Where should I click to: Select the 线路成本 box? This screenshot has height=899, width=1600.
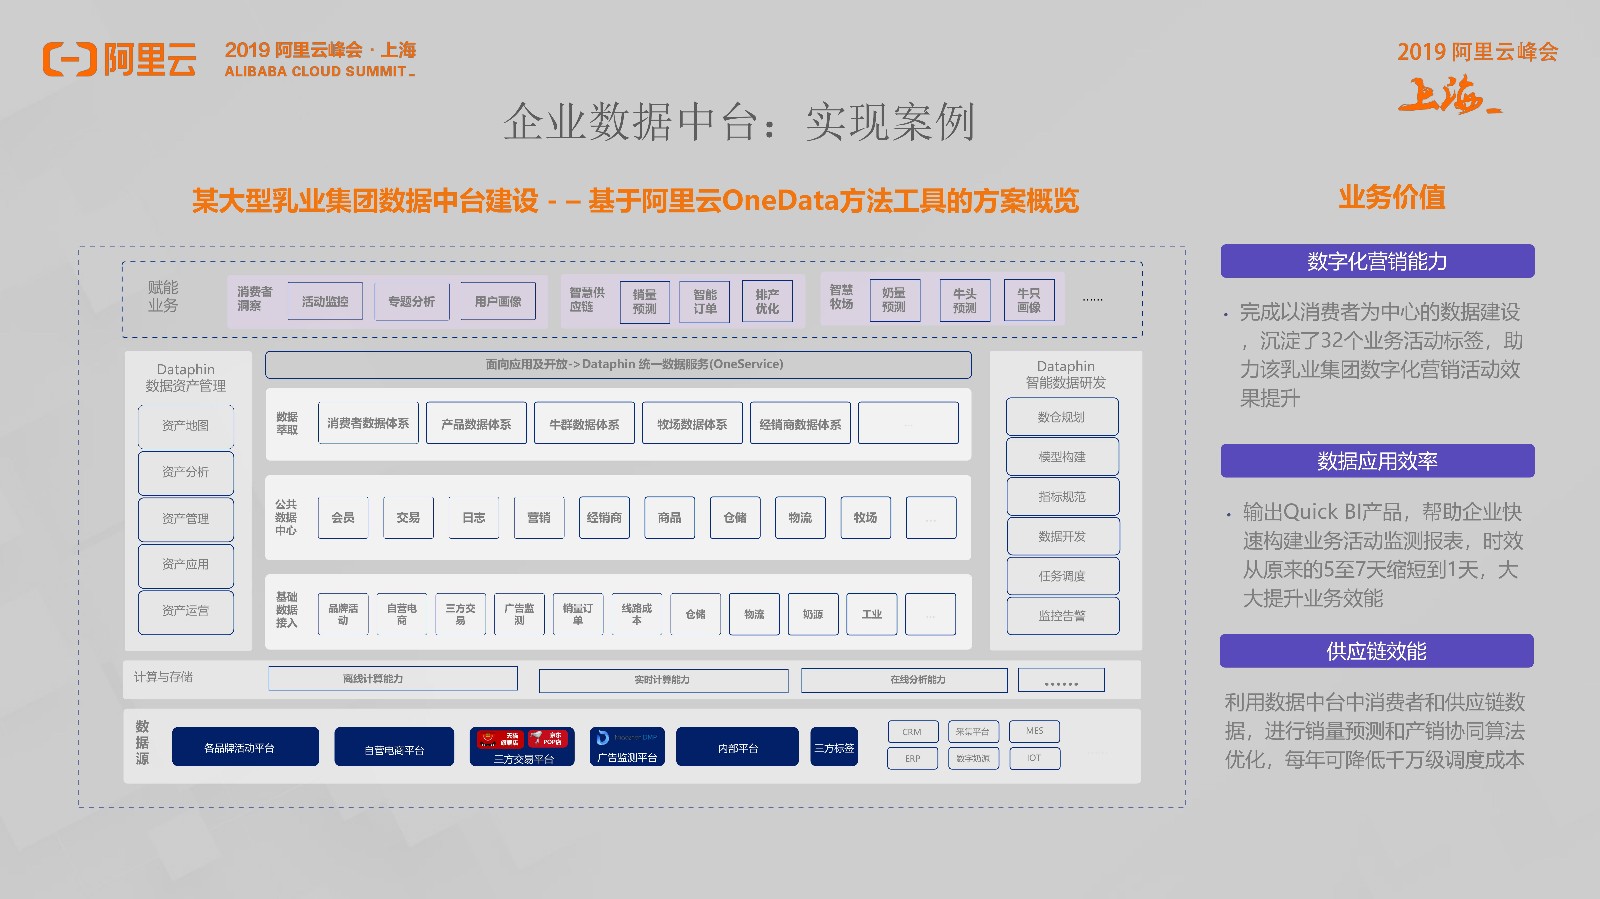coord(637,614)
